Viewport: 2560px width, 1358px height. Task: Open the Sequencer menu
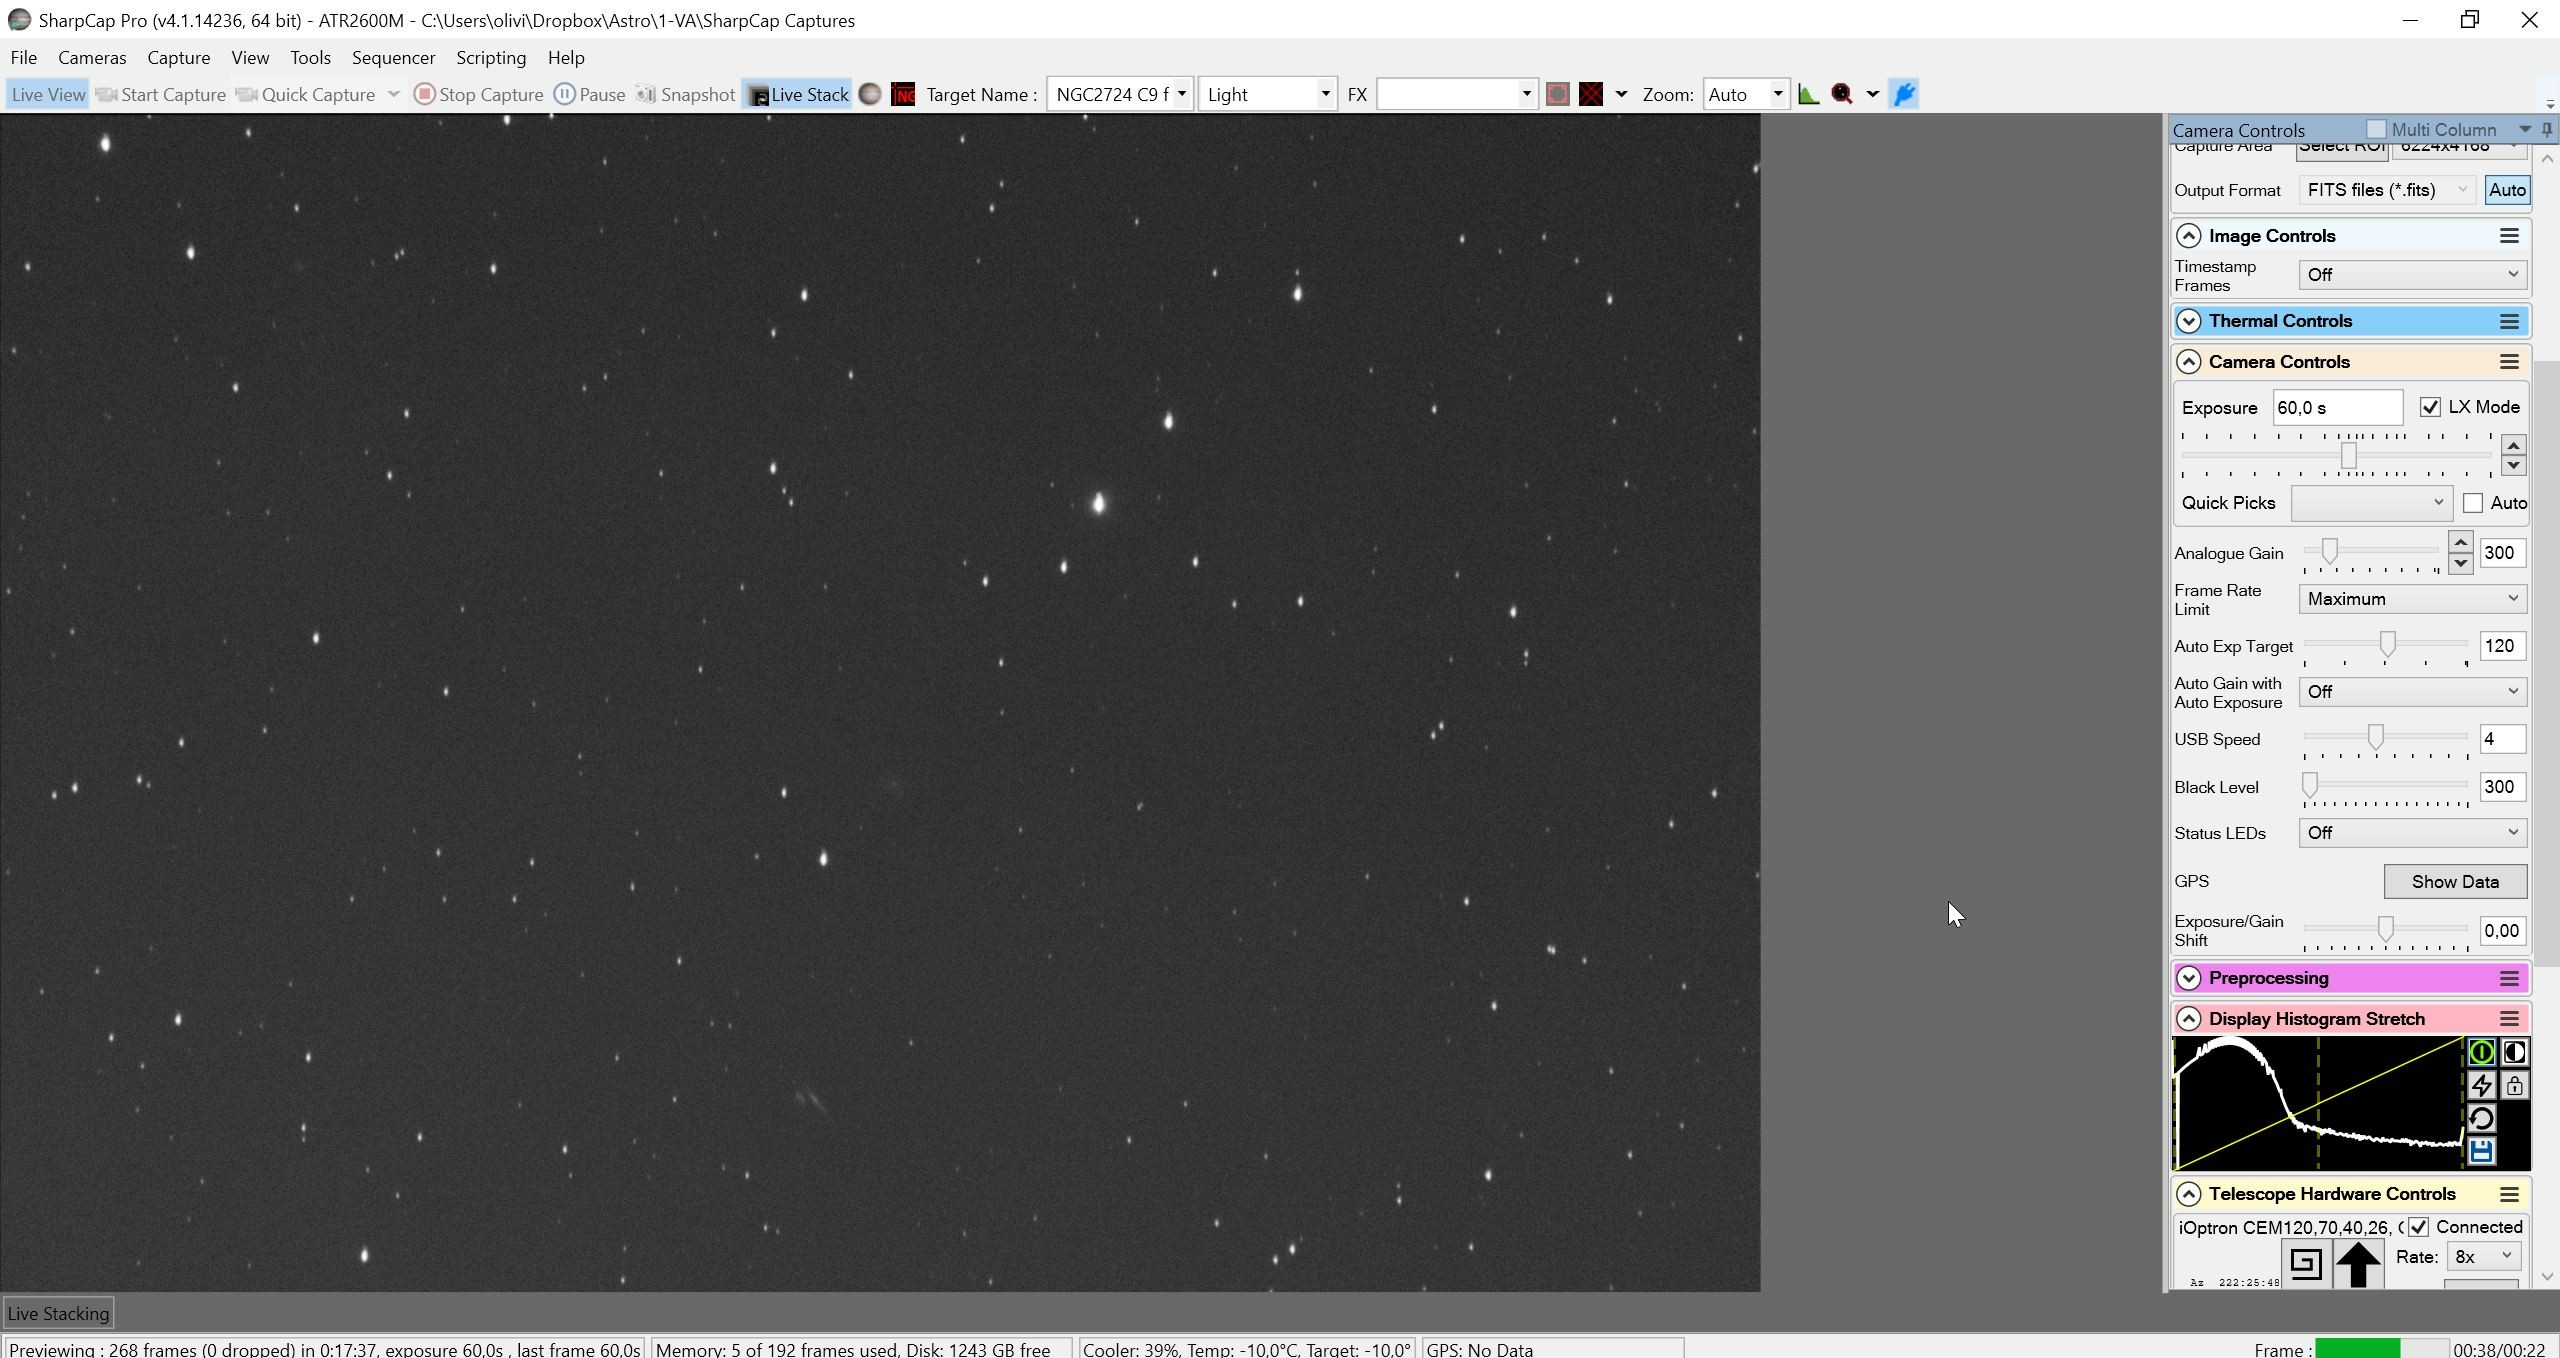click(393, 58)
